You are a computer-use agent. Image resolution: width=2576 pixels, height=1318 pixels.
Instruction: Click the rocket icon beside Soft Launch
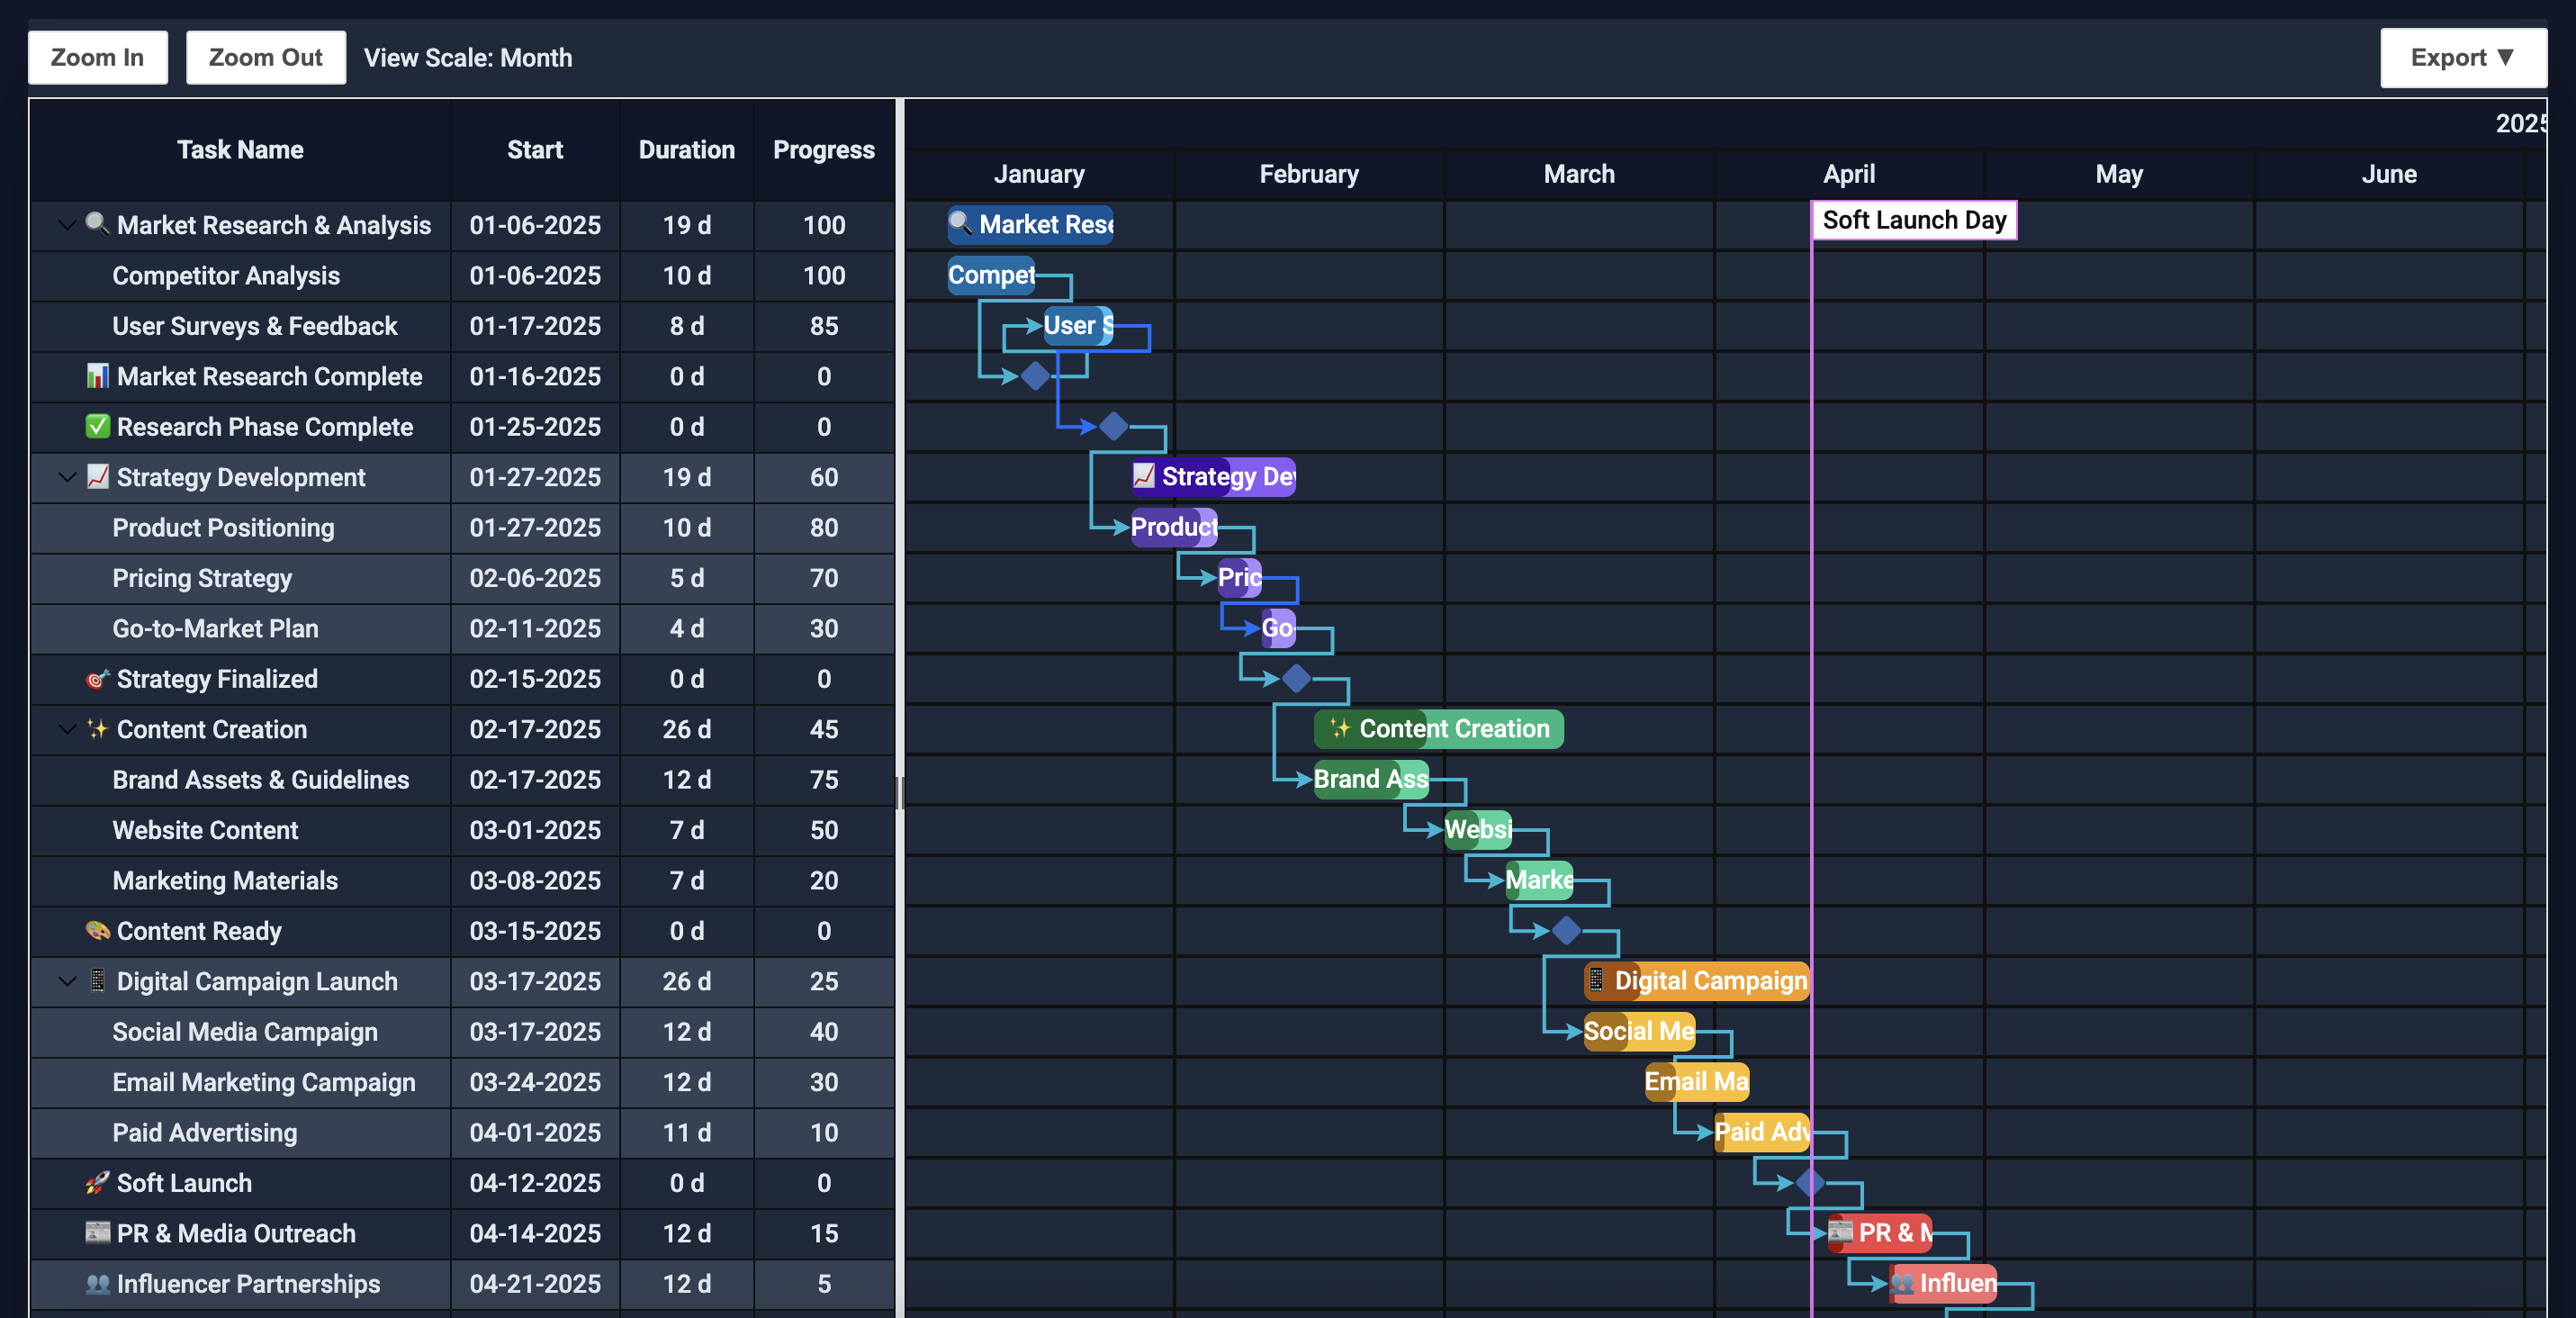(x=96, y=1183)
